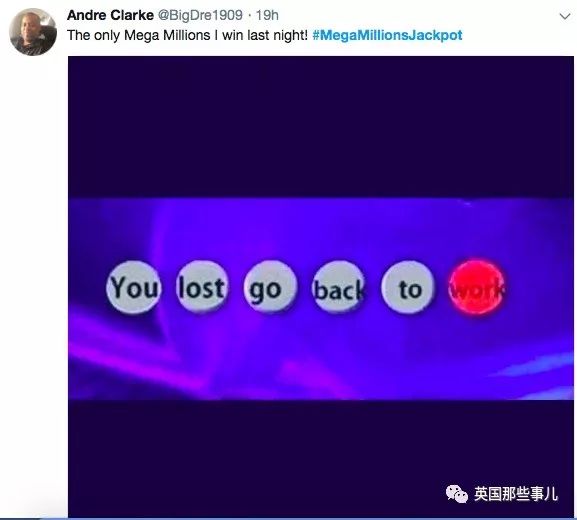Click the dark upper band of the image
Screen dimensions: 577x520
321,127
